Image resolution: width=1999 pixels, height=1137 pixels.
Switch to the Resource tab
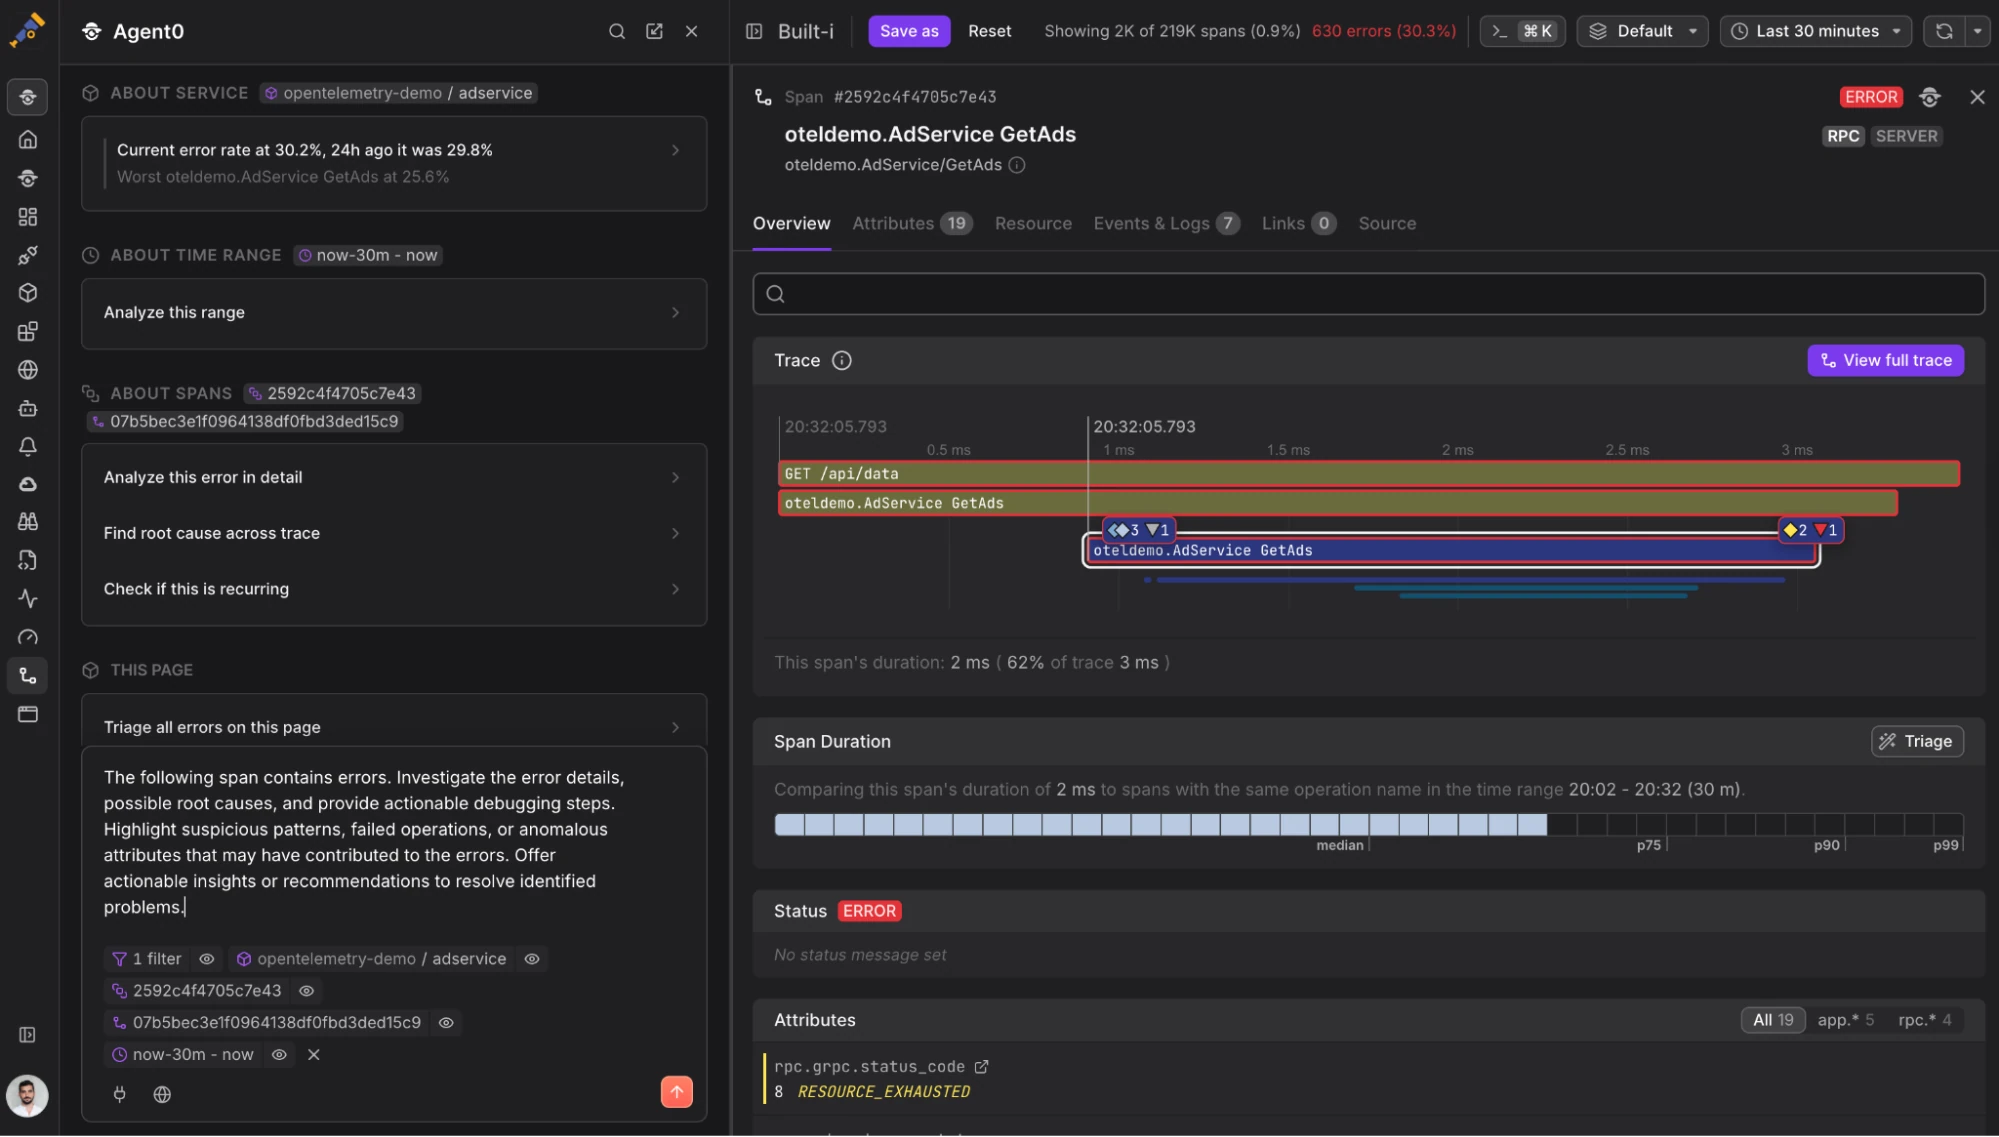point(1033,223)
